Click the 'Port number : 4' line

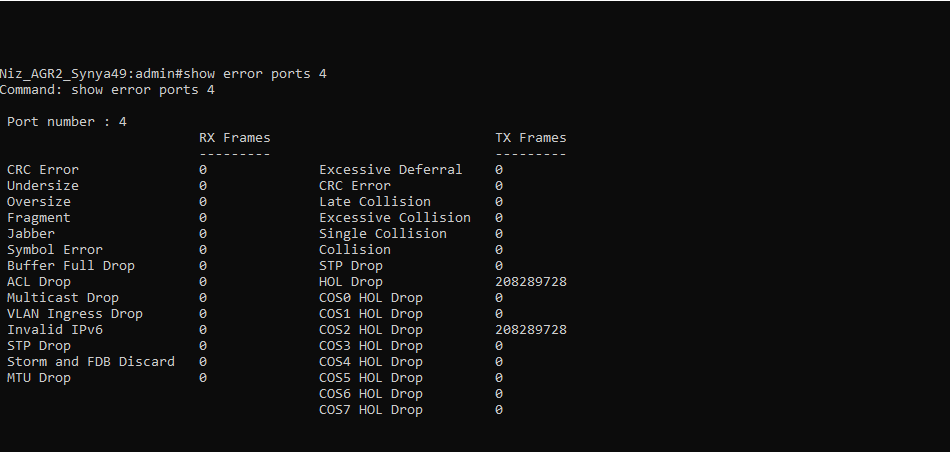click(x=67, y=122)
